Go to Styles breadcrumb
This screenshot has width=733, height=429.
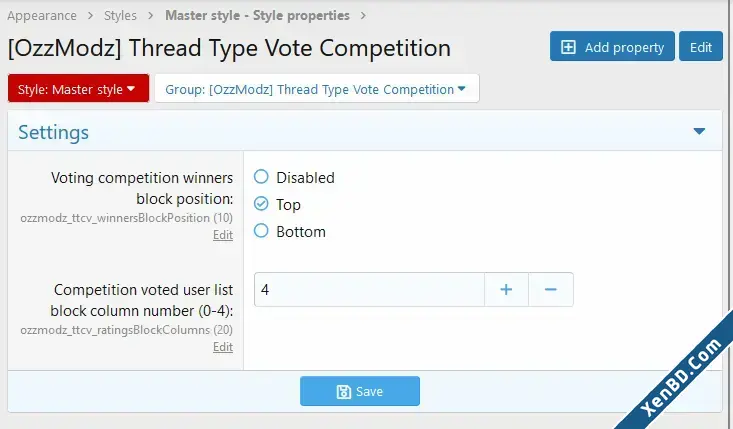[x=120, y=15]
